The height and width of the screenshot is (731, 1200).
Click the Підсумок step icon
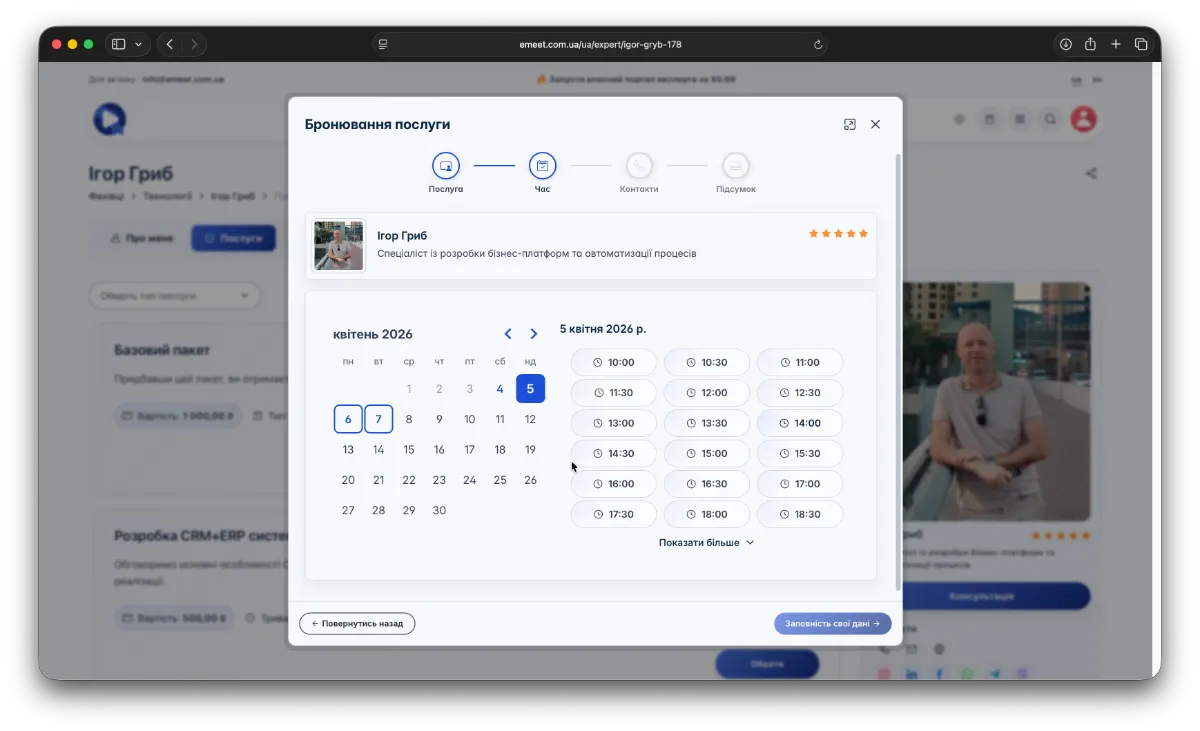(735, 166)
